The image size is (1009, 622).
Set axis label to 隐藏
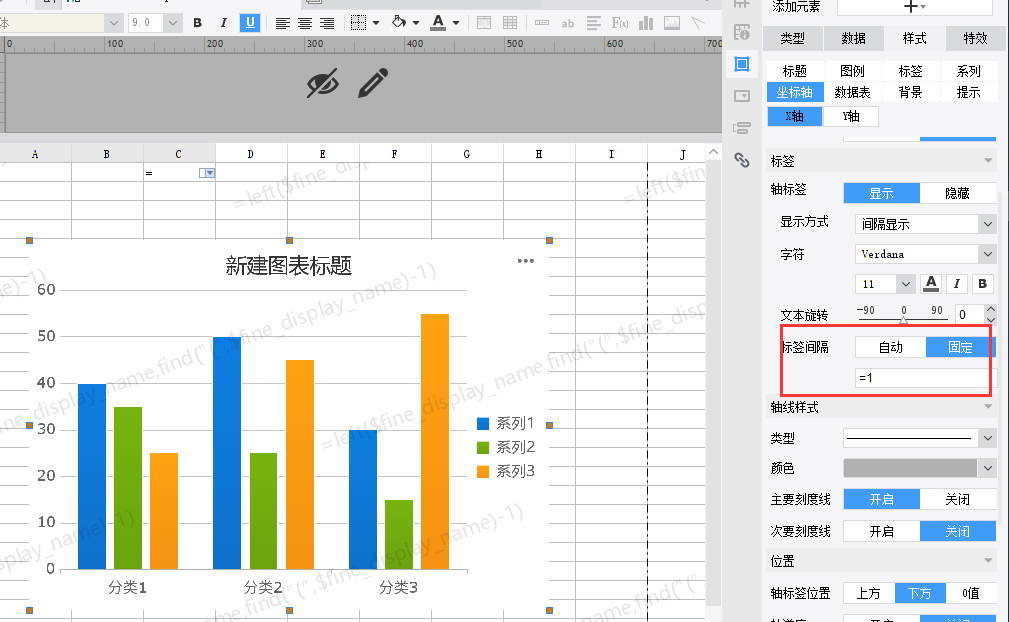coord(958,193)
